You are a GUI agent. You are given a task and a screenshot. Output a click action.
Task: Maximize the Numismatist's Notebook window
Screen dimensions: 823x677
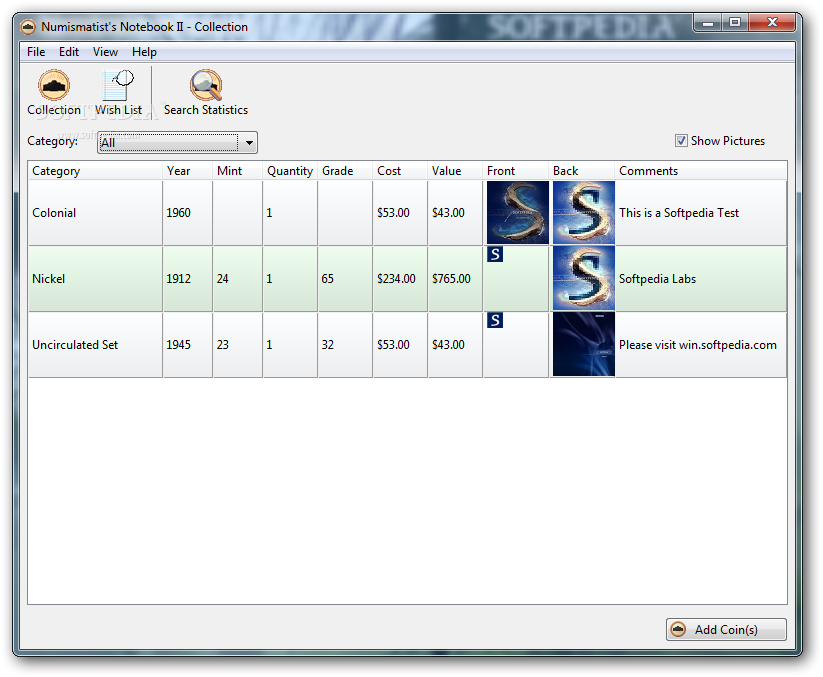tap(735, 23)
